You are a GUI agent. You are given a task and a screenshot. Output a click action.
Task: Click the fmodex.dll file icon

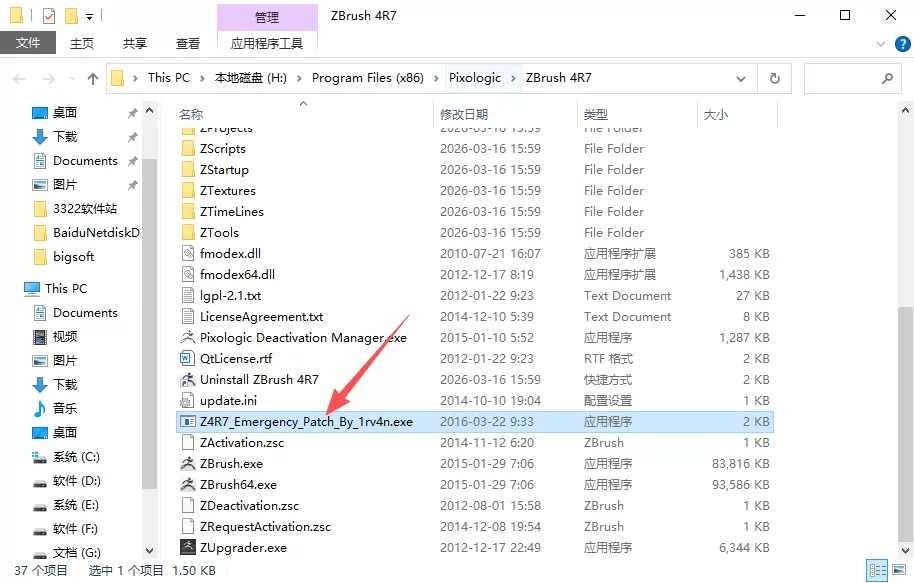pyautogui.click(x=188, y=254)
